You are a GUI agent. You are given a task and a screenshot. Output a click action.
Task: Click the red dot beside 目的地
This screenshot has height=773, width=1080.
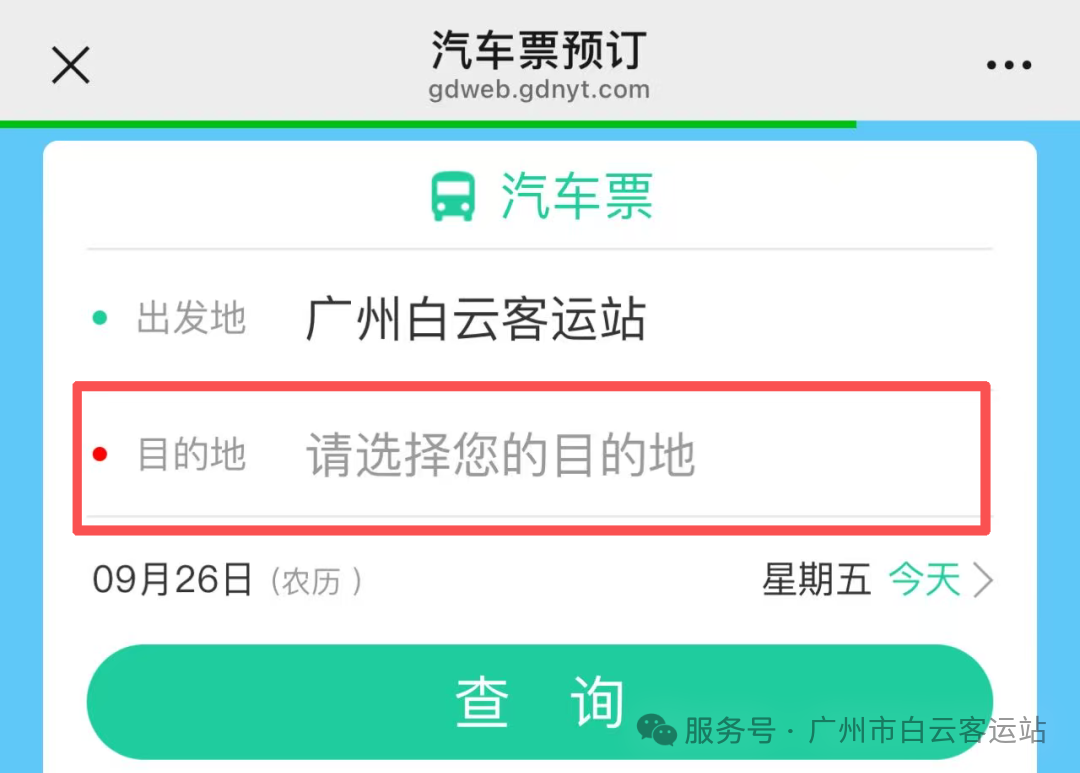[x=100, y=456]
